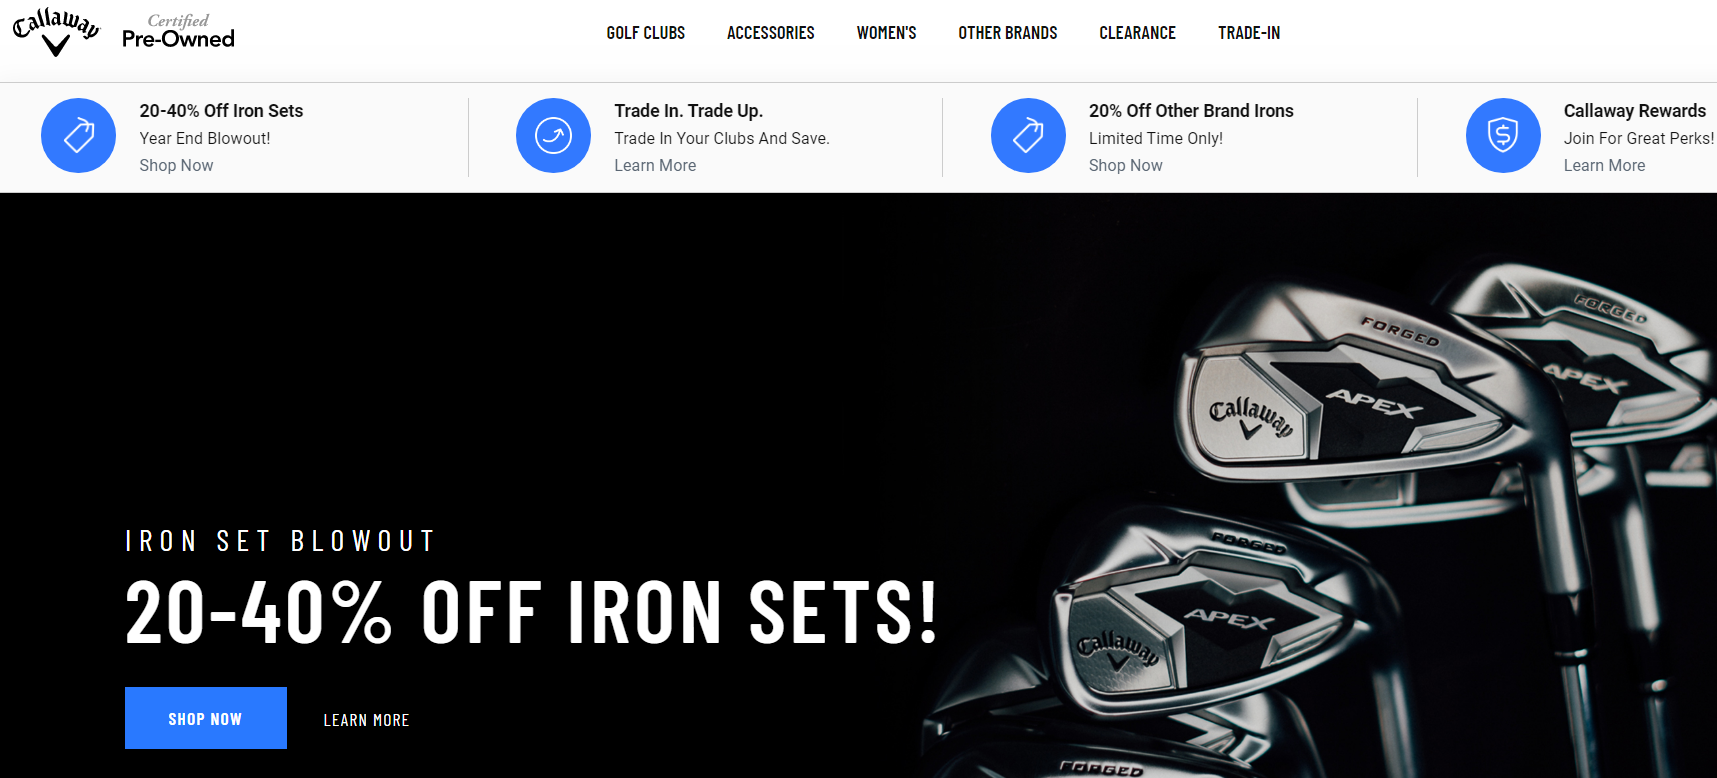The height and width of the screenshot is (778, 1717).
Task: Click Learn More under Trade In Your Clubs
Action: click(655, 165)
